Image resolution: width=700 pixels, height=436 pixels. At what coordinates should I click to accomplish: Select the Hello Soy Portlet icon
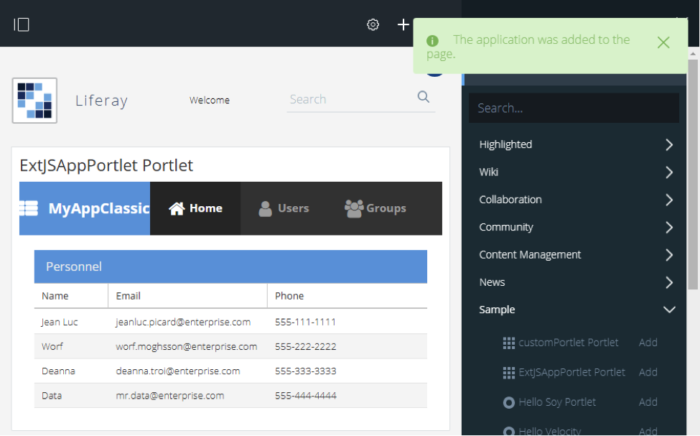(508, 402)
